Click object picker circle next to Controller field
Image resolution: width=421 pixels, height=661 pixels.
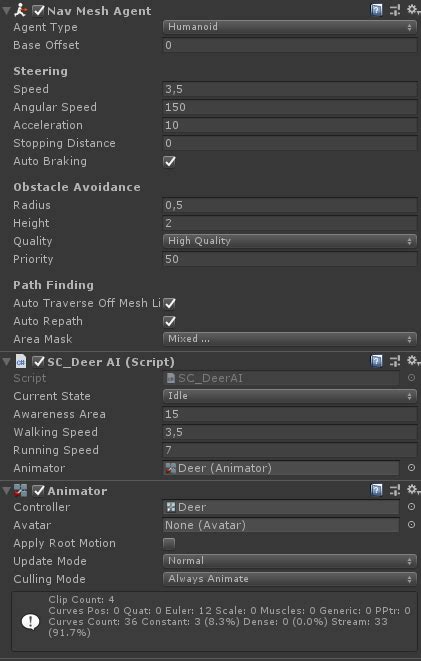pyautogui.click(x=411, y=507)
